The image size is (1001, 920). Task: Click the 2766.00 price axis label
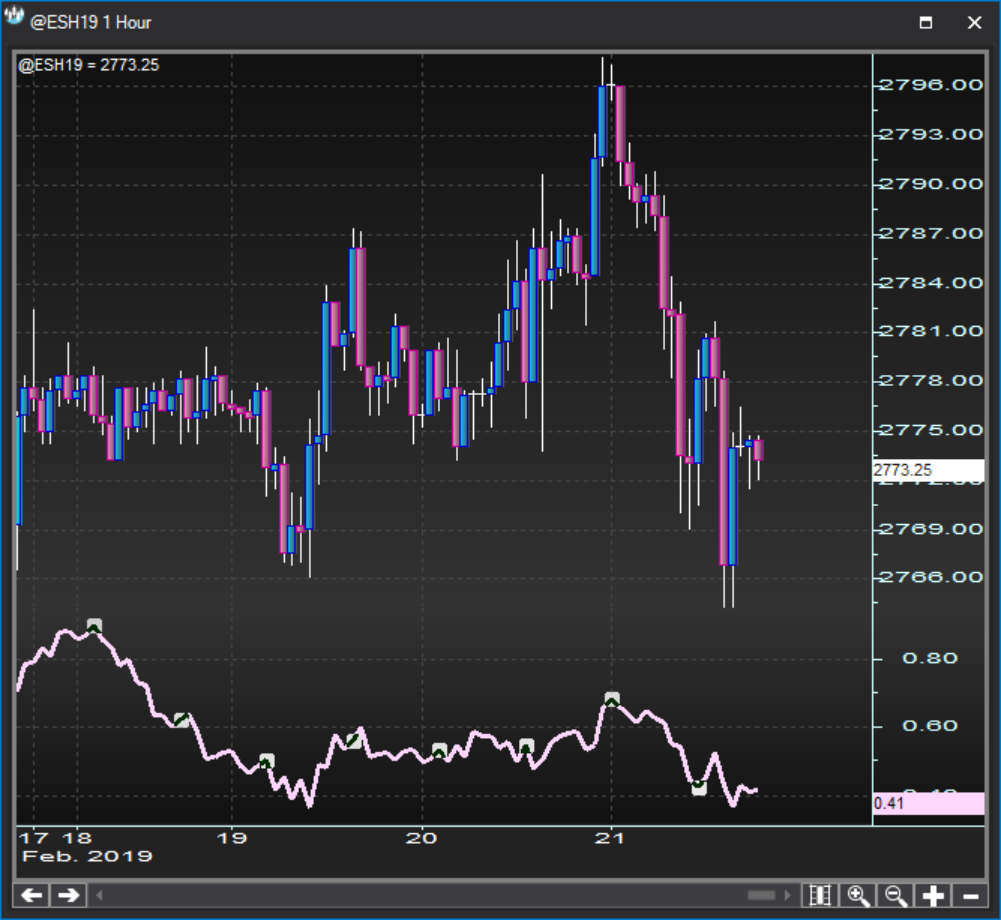coord(931,578)
